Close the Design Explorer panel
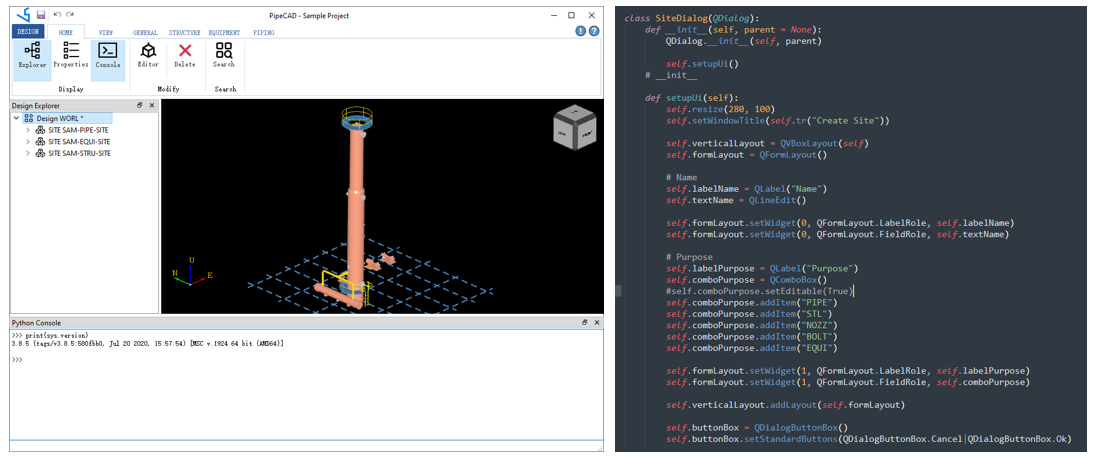This screenshot has height=457, width=1102. pos(151,105)
